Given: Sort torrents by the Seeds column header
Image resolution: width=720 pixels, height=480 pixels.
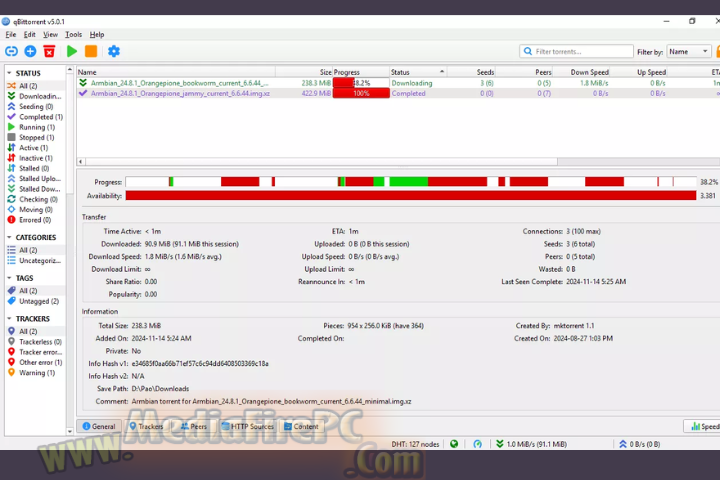Looking at the screenshot, I should pos(472,72).
